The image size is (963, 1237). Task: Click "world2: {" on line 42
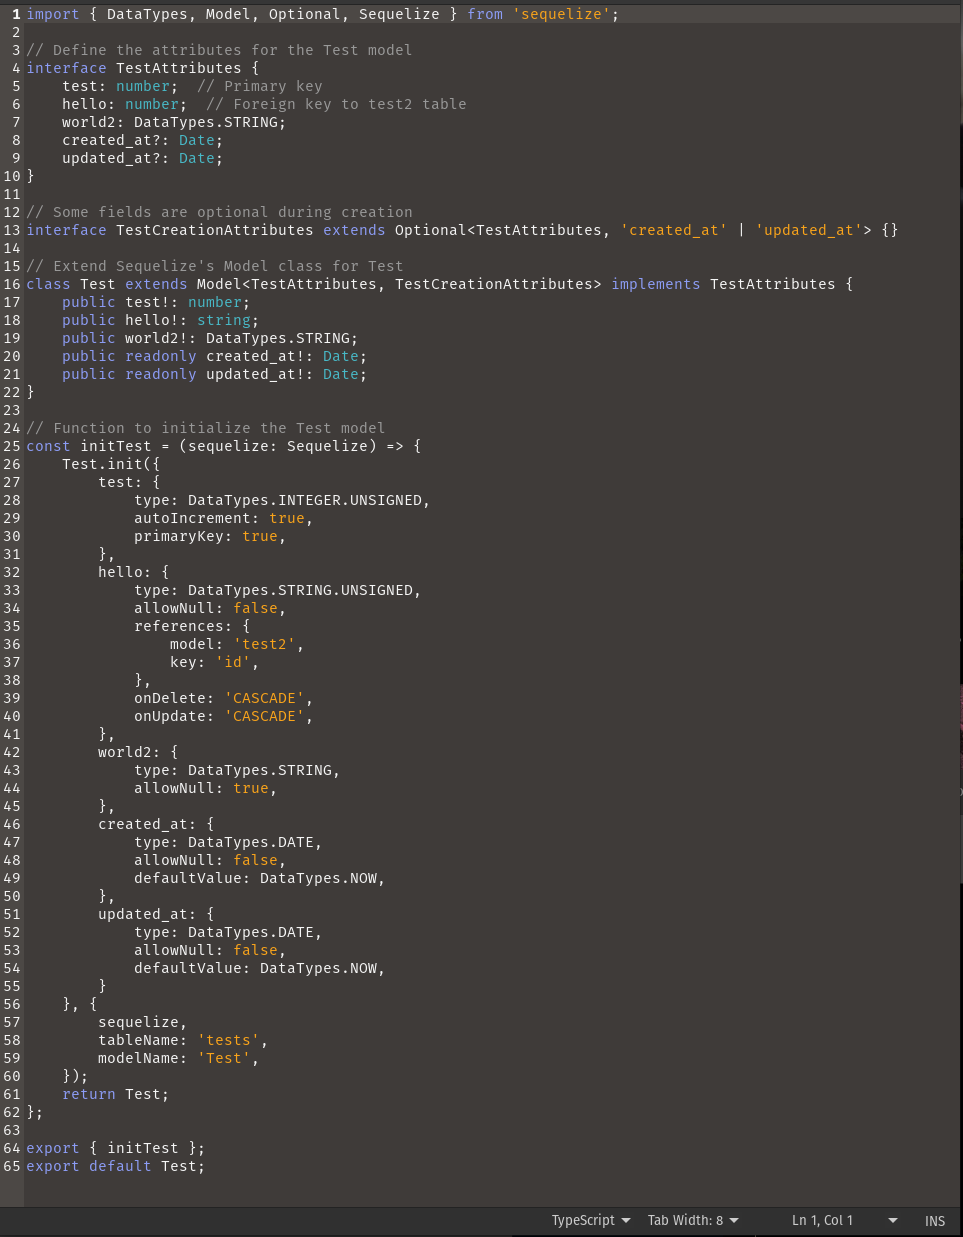(138, 752)
